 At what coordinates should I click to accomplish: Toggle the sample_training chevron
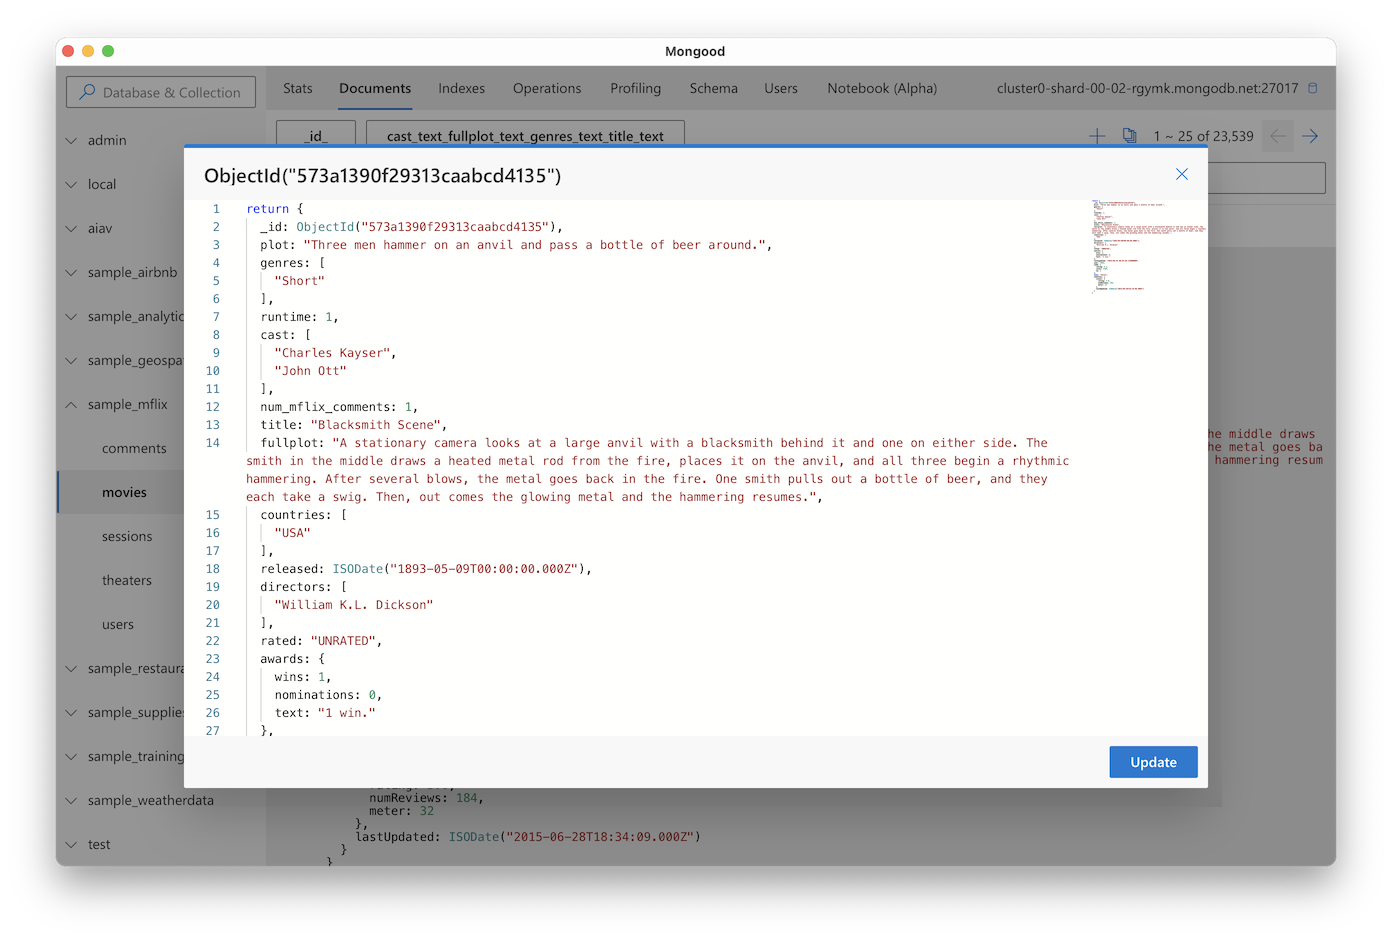click(x=71, y=756)
